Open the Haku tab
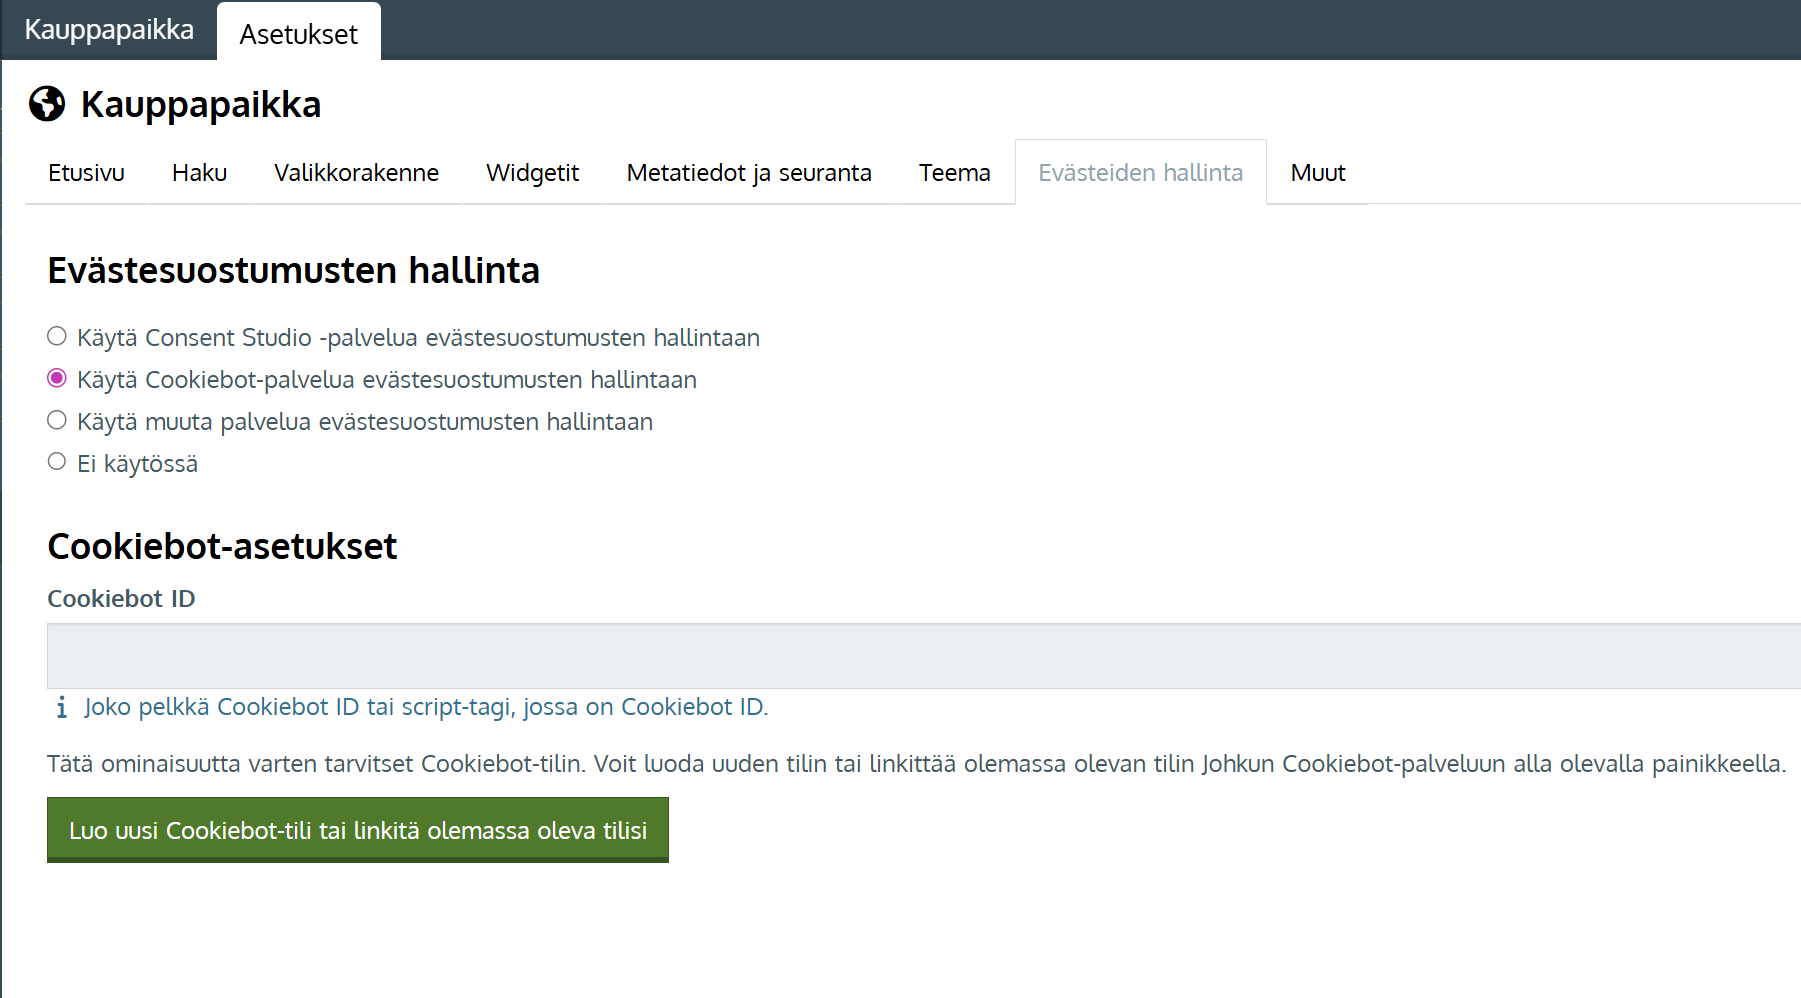The image size is (1801, 998). pos(199,173)
